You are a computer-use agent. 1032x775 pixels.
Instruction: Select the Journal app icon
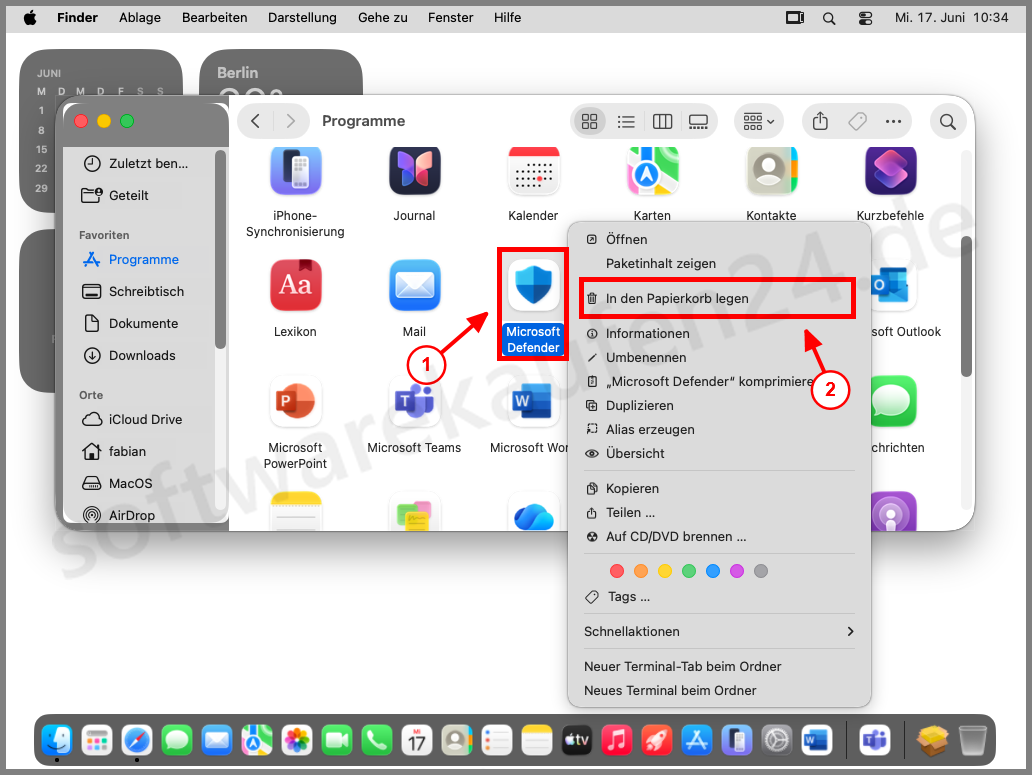point(414,171)
